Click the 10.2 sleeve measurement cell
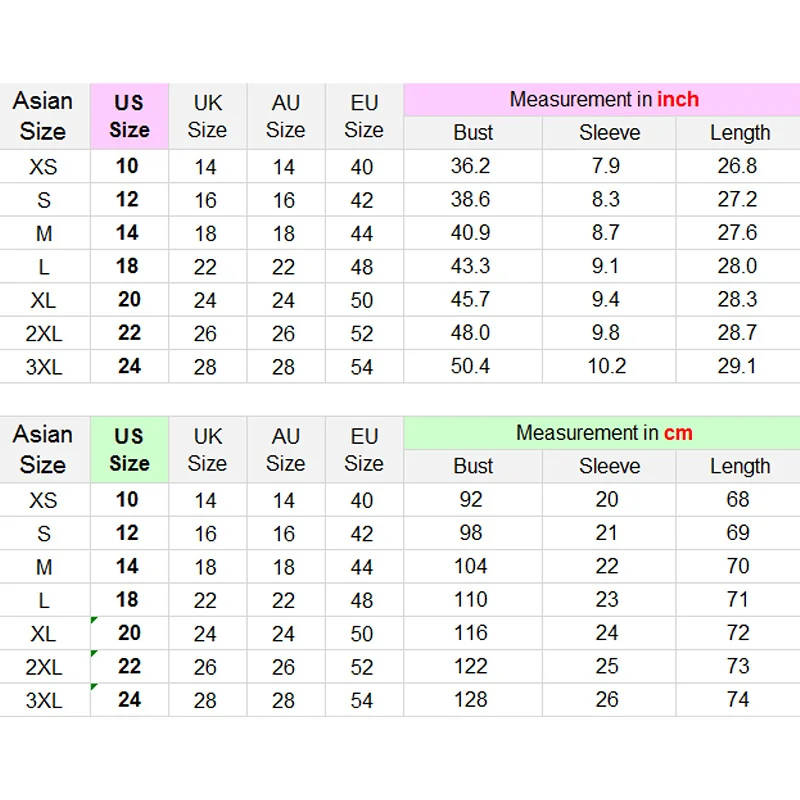 pos(607,366)
